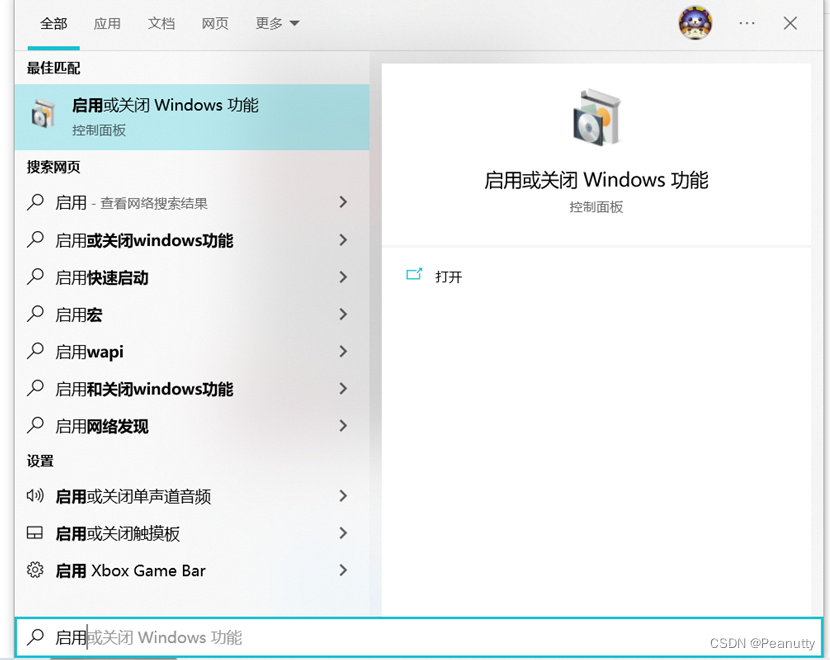The height and width of the screenshot is (660, 830).
Task: Click the touchpad icon beside 启用或关闭触摸板
Action: click(35, 532)
